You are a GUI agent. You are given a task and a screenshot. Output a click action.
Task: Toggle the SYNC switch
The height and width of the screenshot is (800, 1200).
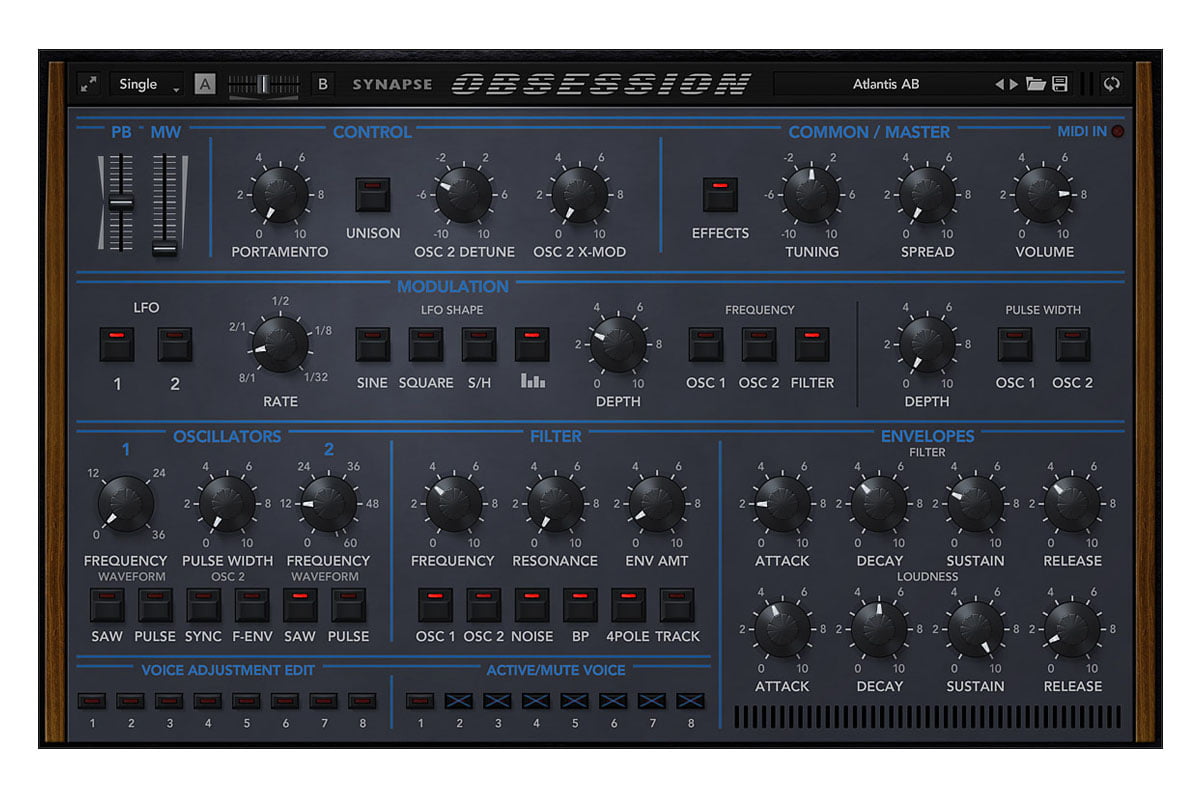point(204,605)
